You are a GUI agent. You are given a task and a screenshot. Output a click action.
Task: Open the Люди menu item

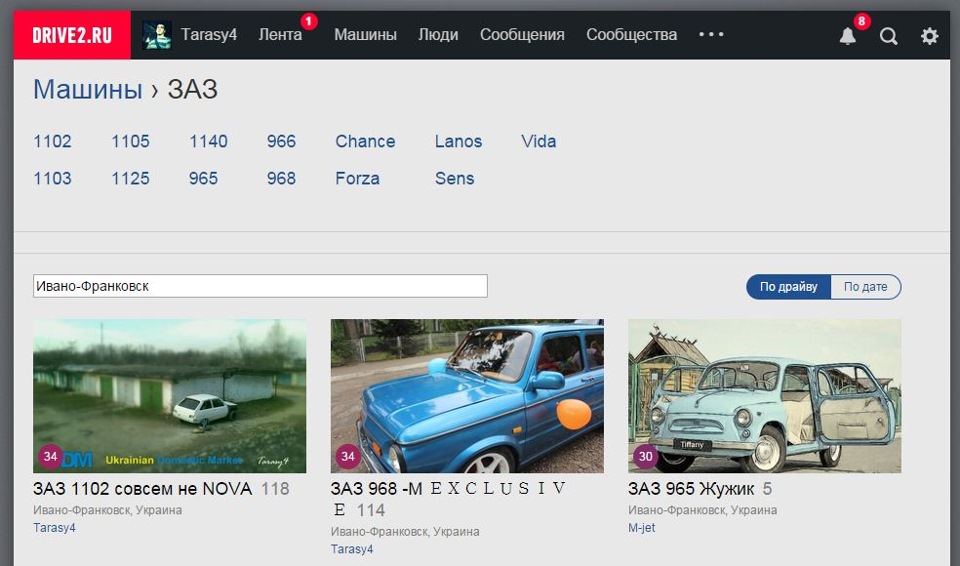(438, 34)
